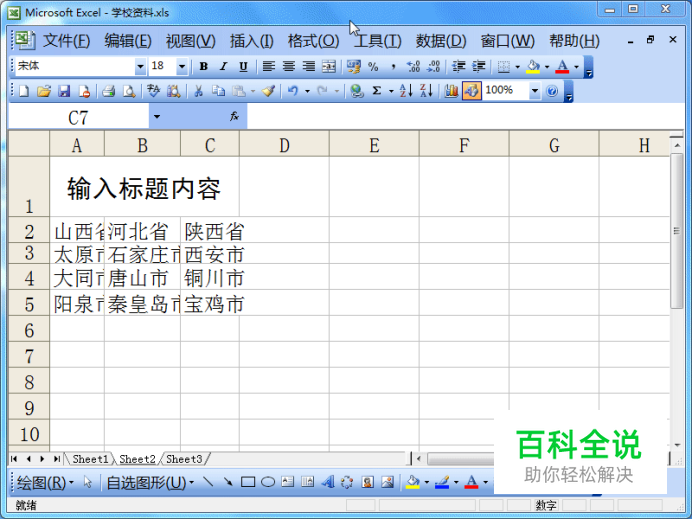This screenshot has height=519, width=692.
Task: Toggle the Drawing toolbar button
Action: point(471,91)
